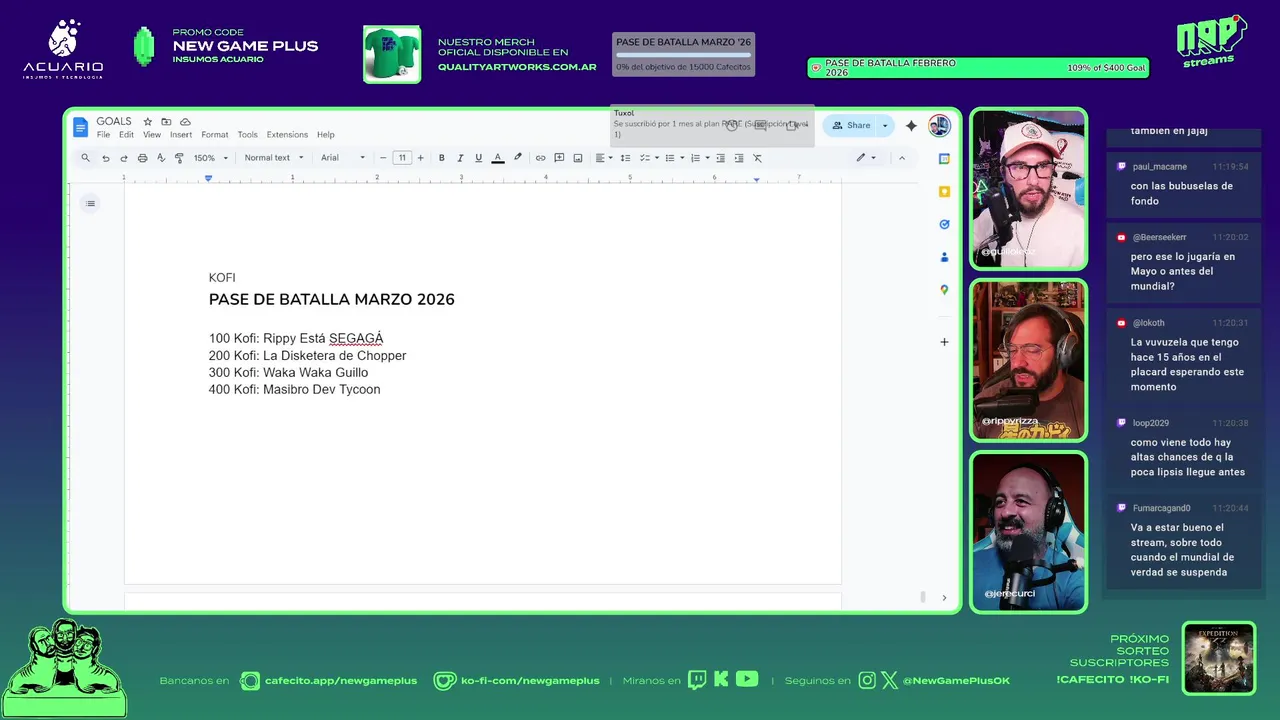Open the View menu

[151, 135]
